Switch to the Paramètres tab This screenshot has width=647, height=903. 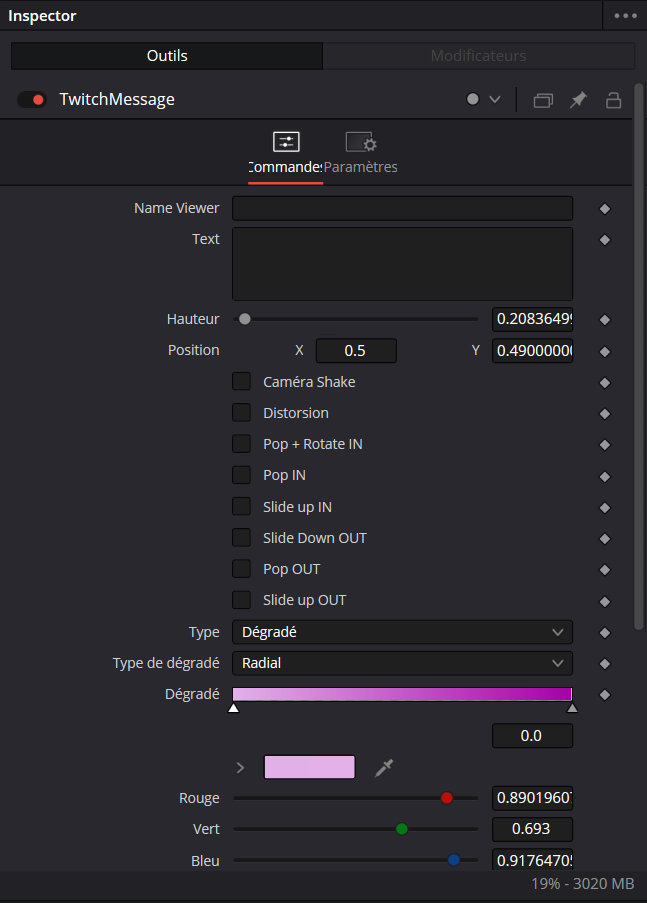pos(361,153)
